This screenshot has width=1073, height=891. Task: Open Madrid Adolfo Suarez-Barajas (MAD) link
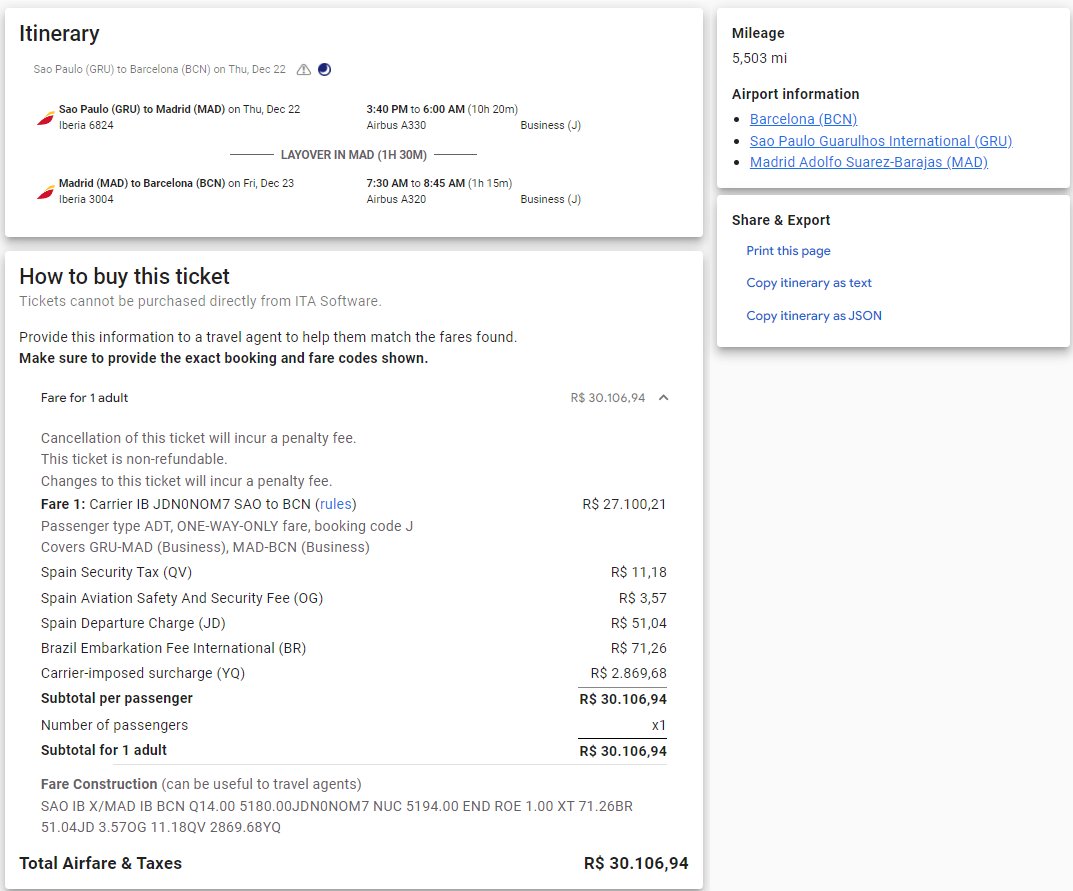(868, 162)
